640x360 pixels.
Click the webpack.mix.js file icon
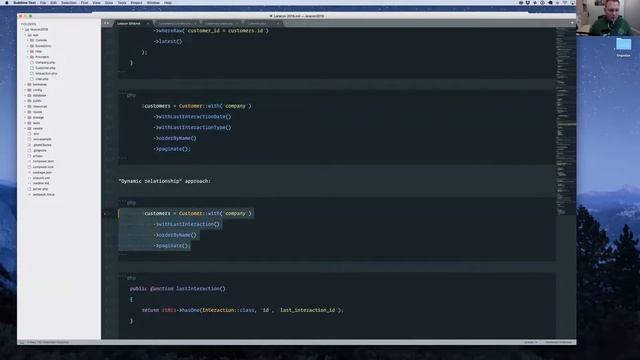point(29,194)
